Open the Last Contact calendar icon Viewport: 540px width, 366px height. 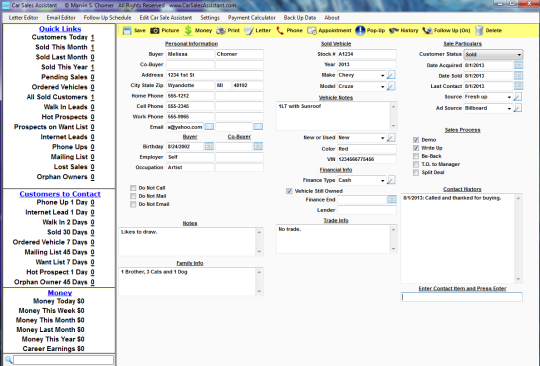[x=518, y=86]
